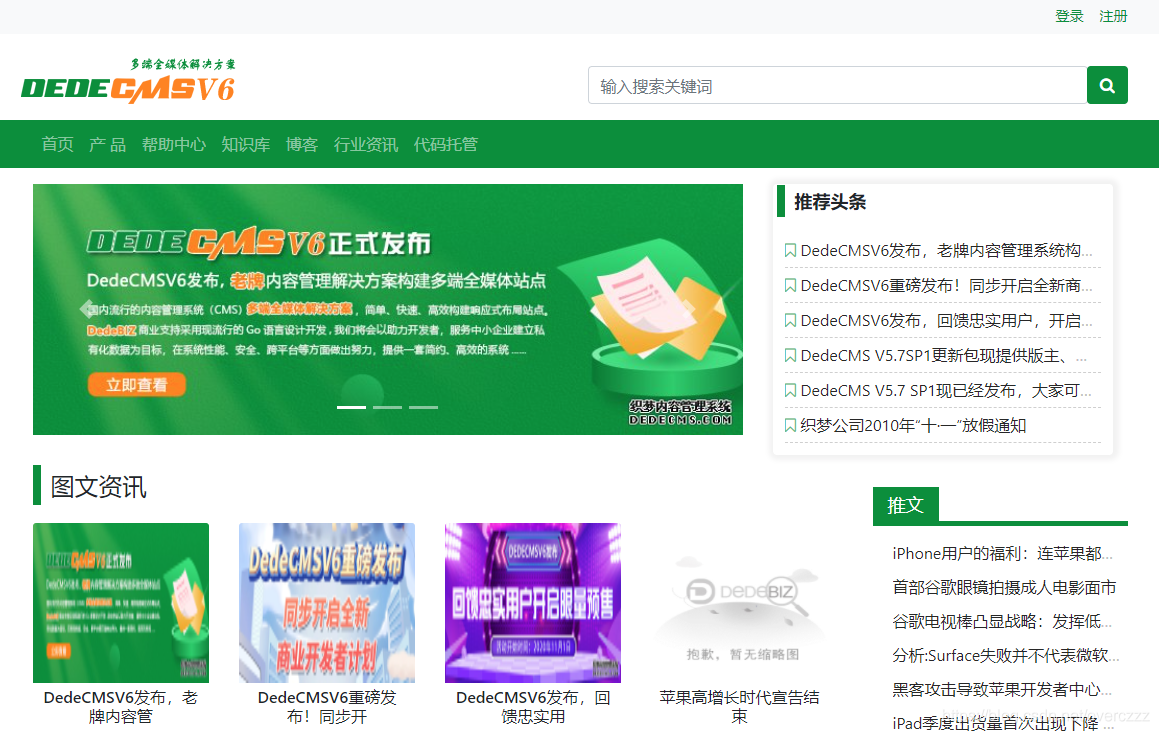
Task: Open headline DedeCMS V5.7SP1更新包现提供版主
Action: tap(943, 356)
